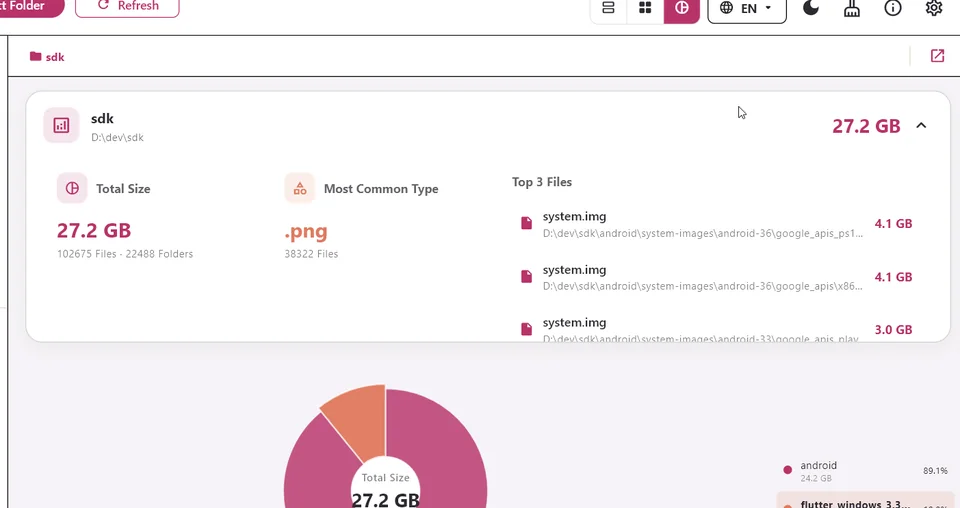960x508 pixels.
Task: Open the info icon
Action: [893, 8]
